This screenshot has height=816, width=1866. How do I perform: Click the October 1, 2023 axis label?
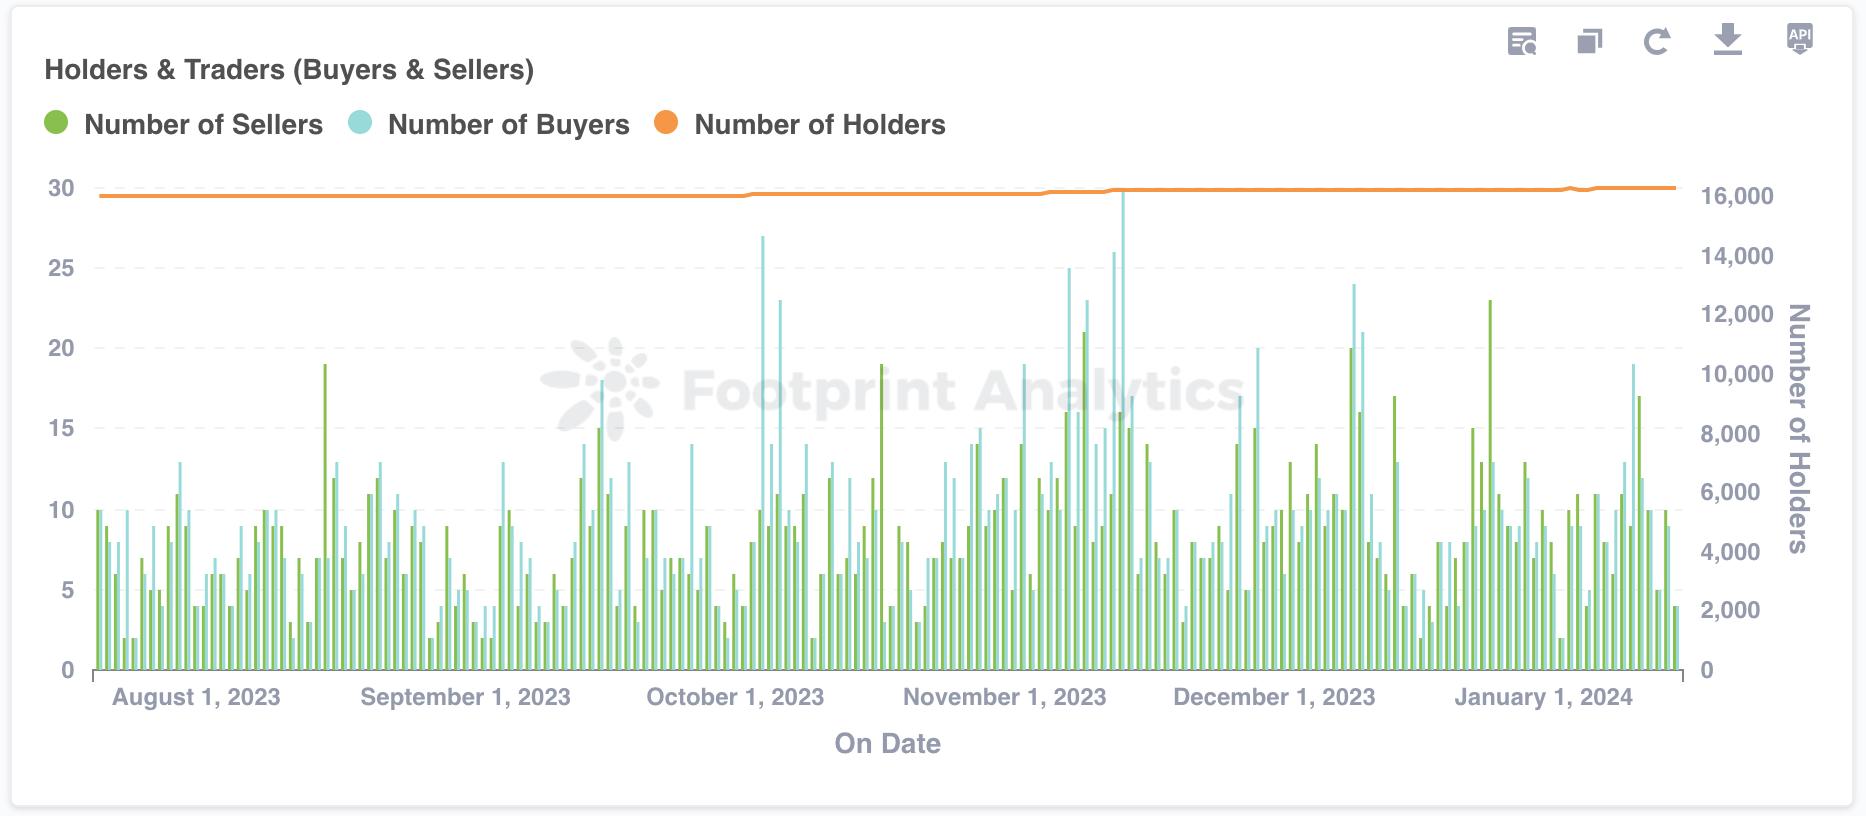[x=735, y=697]
